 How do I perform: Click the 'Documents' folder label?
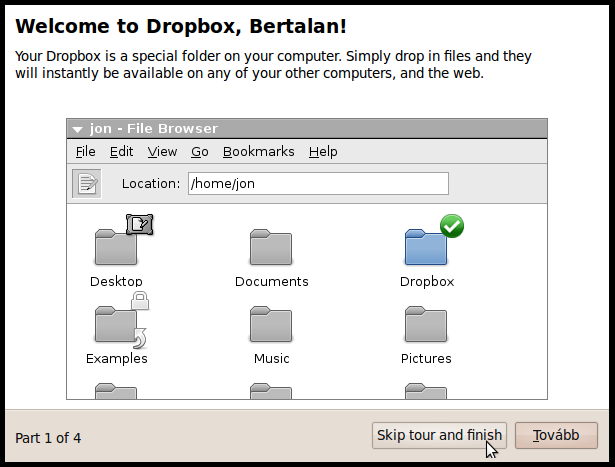(x=271, y=282)
